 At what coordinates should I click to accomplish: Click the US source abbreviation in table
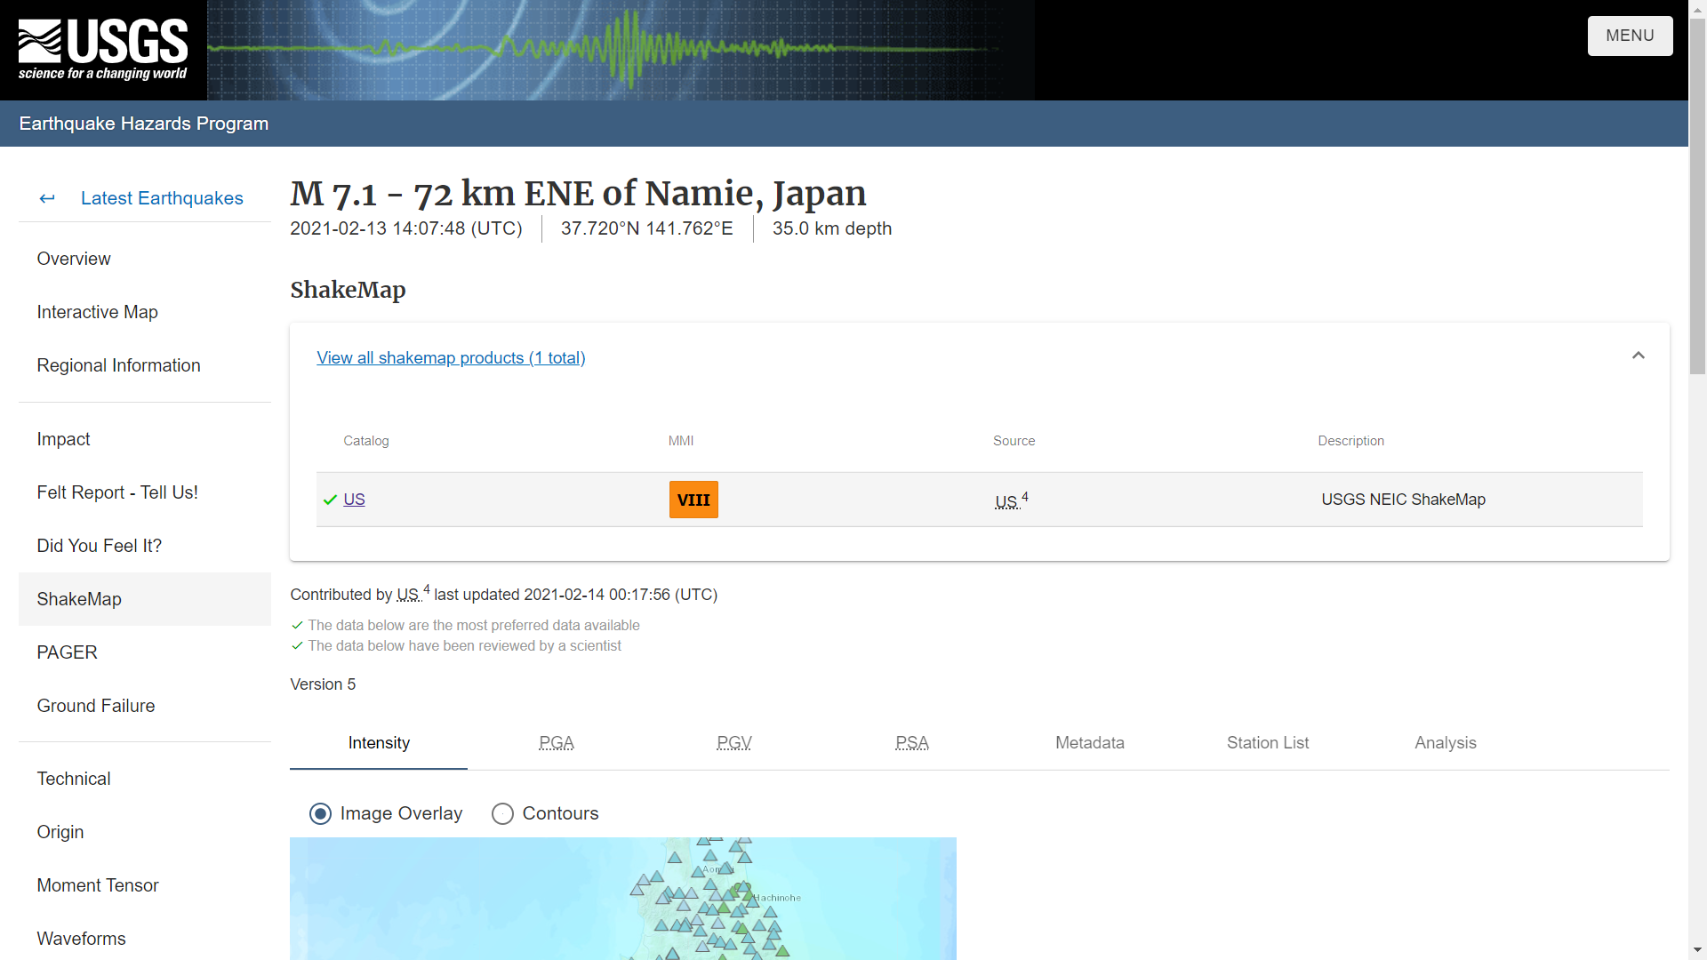pyautogui.click(x=1006, y=502)
